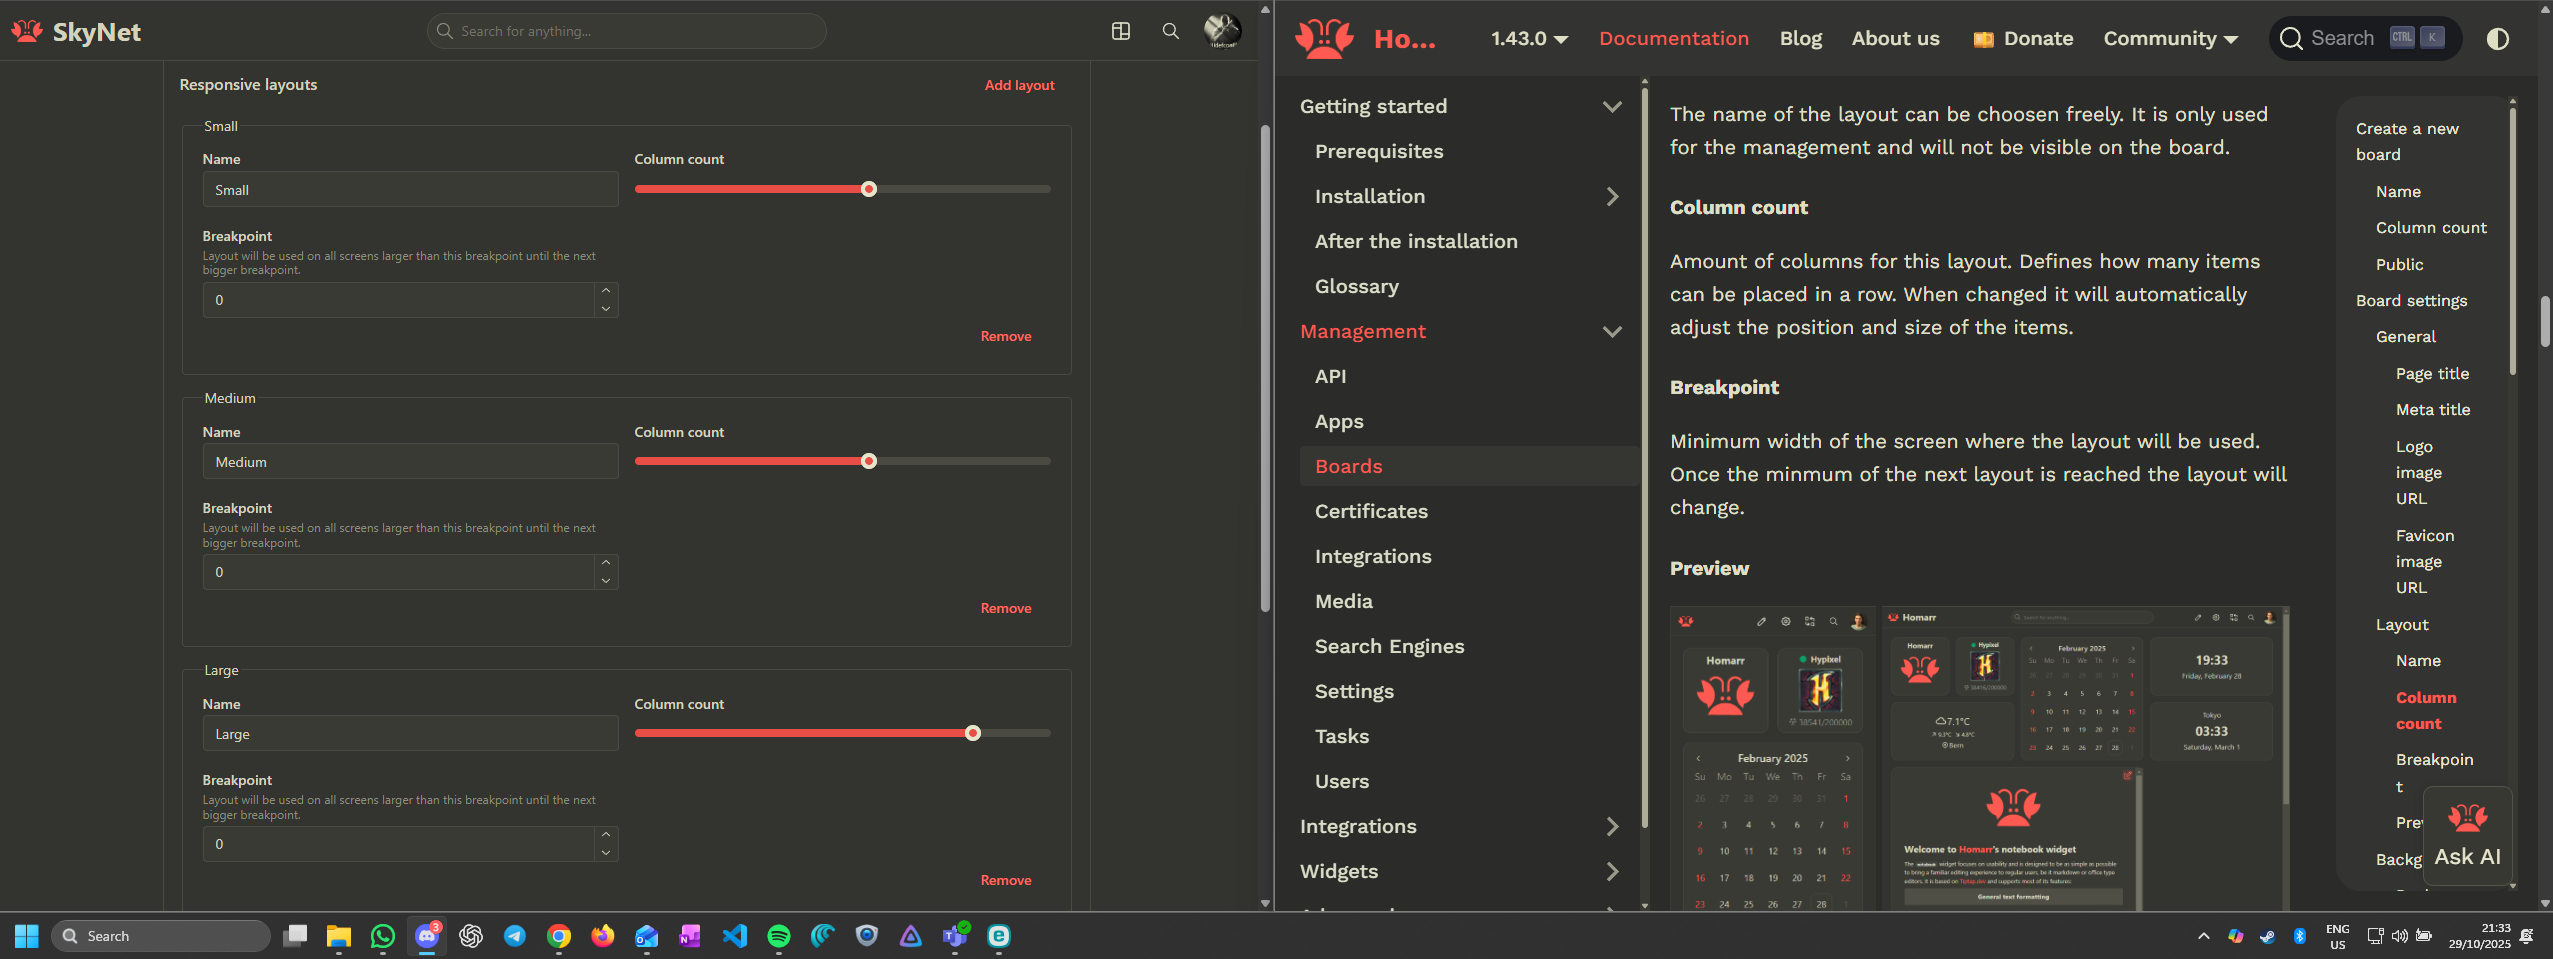
Task: Click the Large layout column count slider
Action: (x=842, y=733)
